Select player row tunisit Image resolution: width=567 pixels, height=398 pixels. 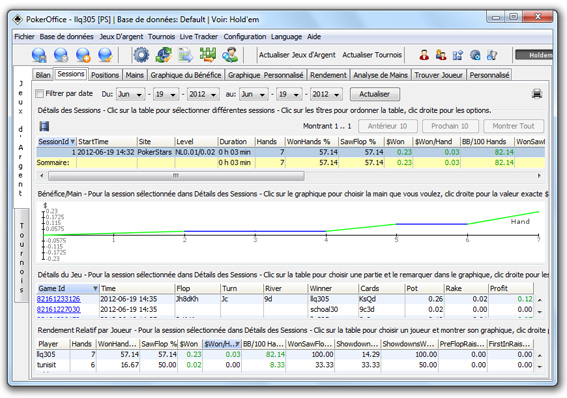[285, 365]
